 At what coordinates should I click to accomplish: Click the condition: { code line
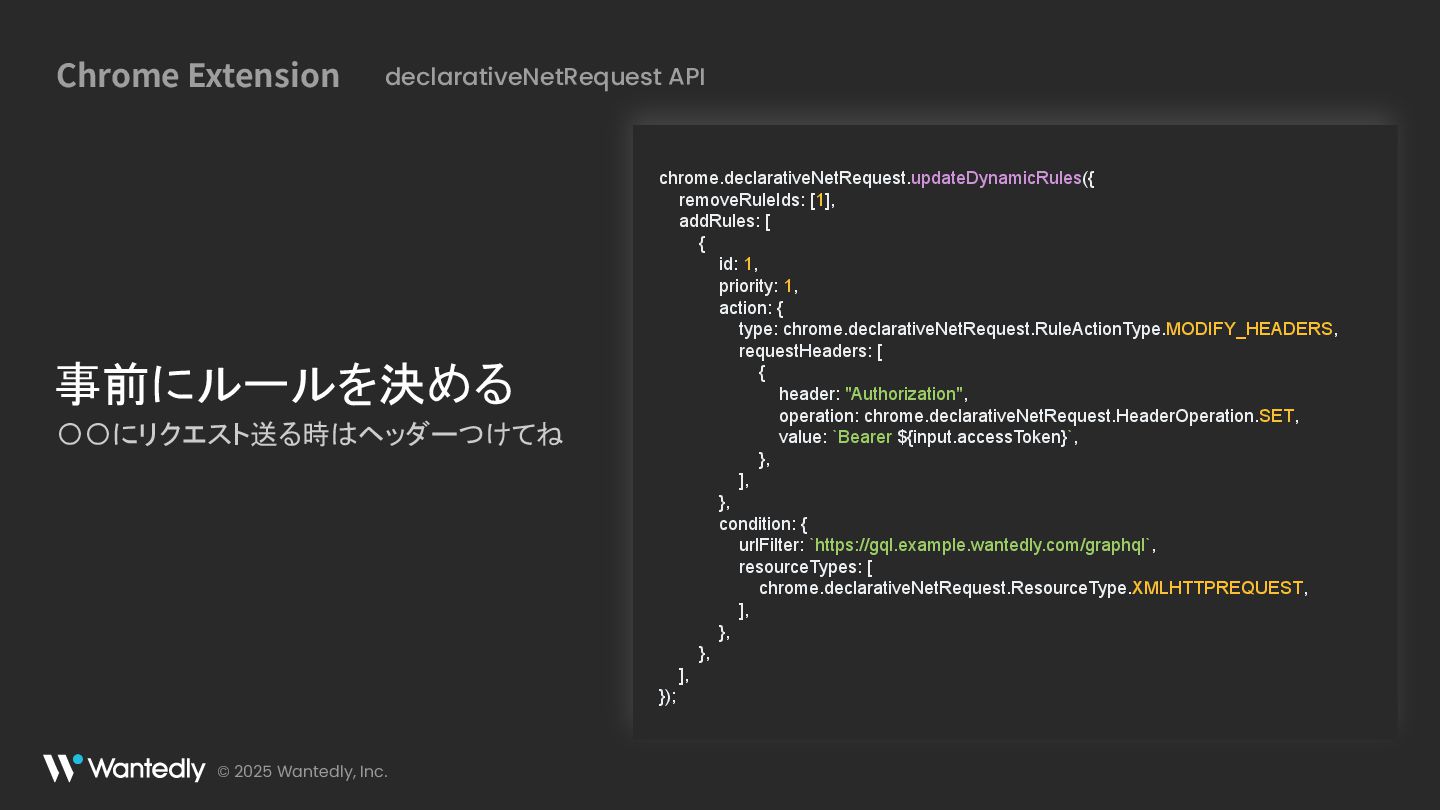(762, 524)
